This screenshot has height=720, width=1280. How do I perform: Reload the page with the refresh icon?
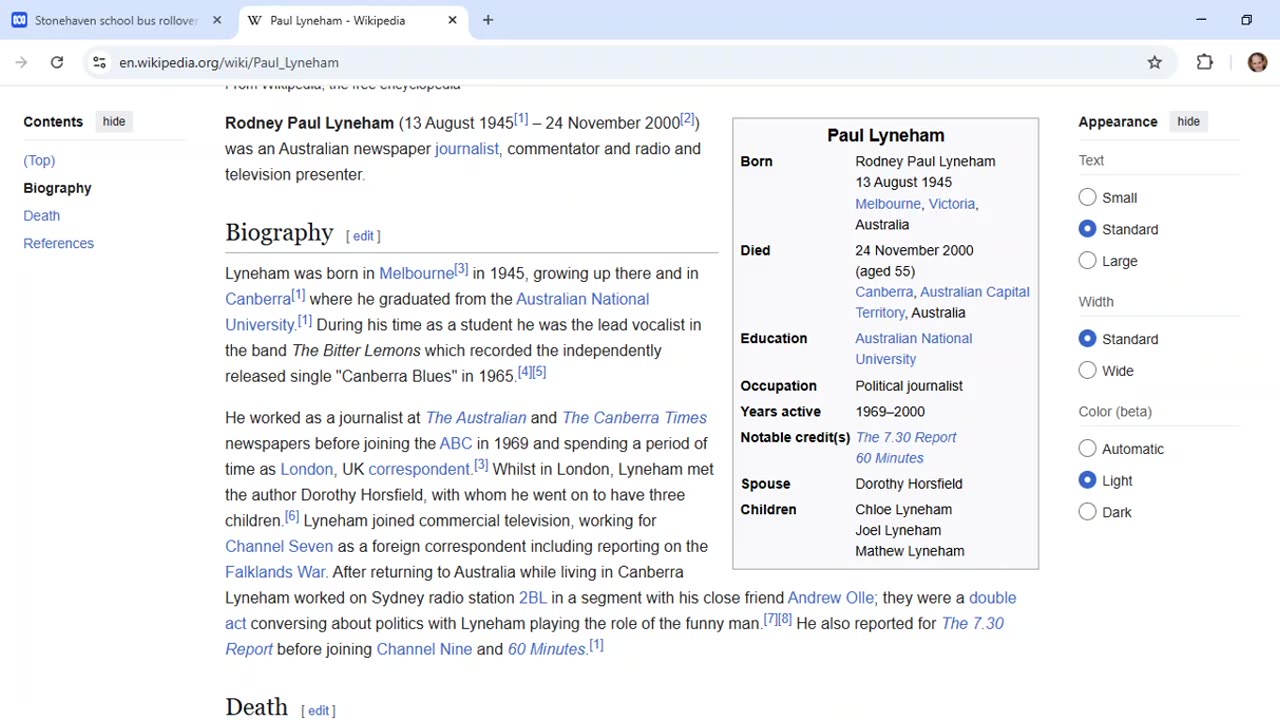(57, 62)
